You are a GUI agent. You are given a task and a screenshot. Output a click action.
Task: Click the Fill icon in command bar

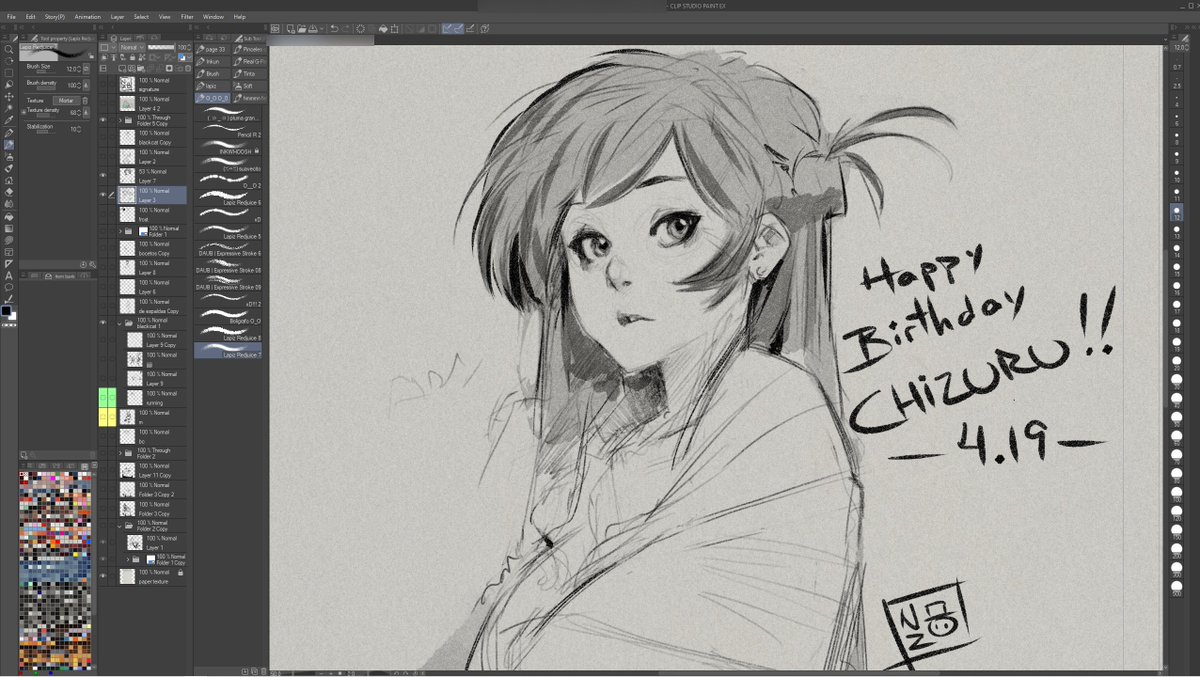click(x=383, y=29)
